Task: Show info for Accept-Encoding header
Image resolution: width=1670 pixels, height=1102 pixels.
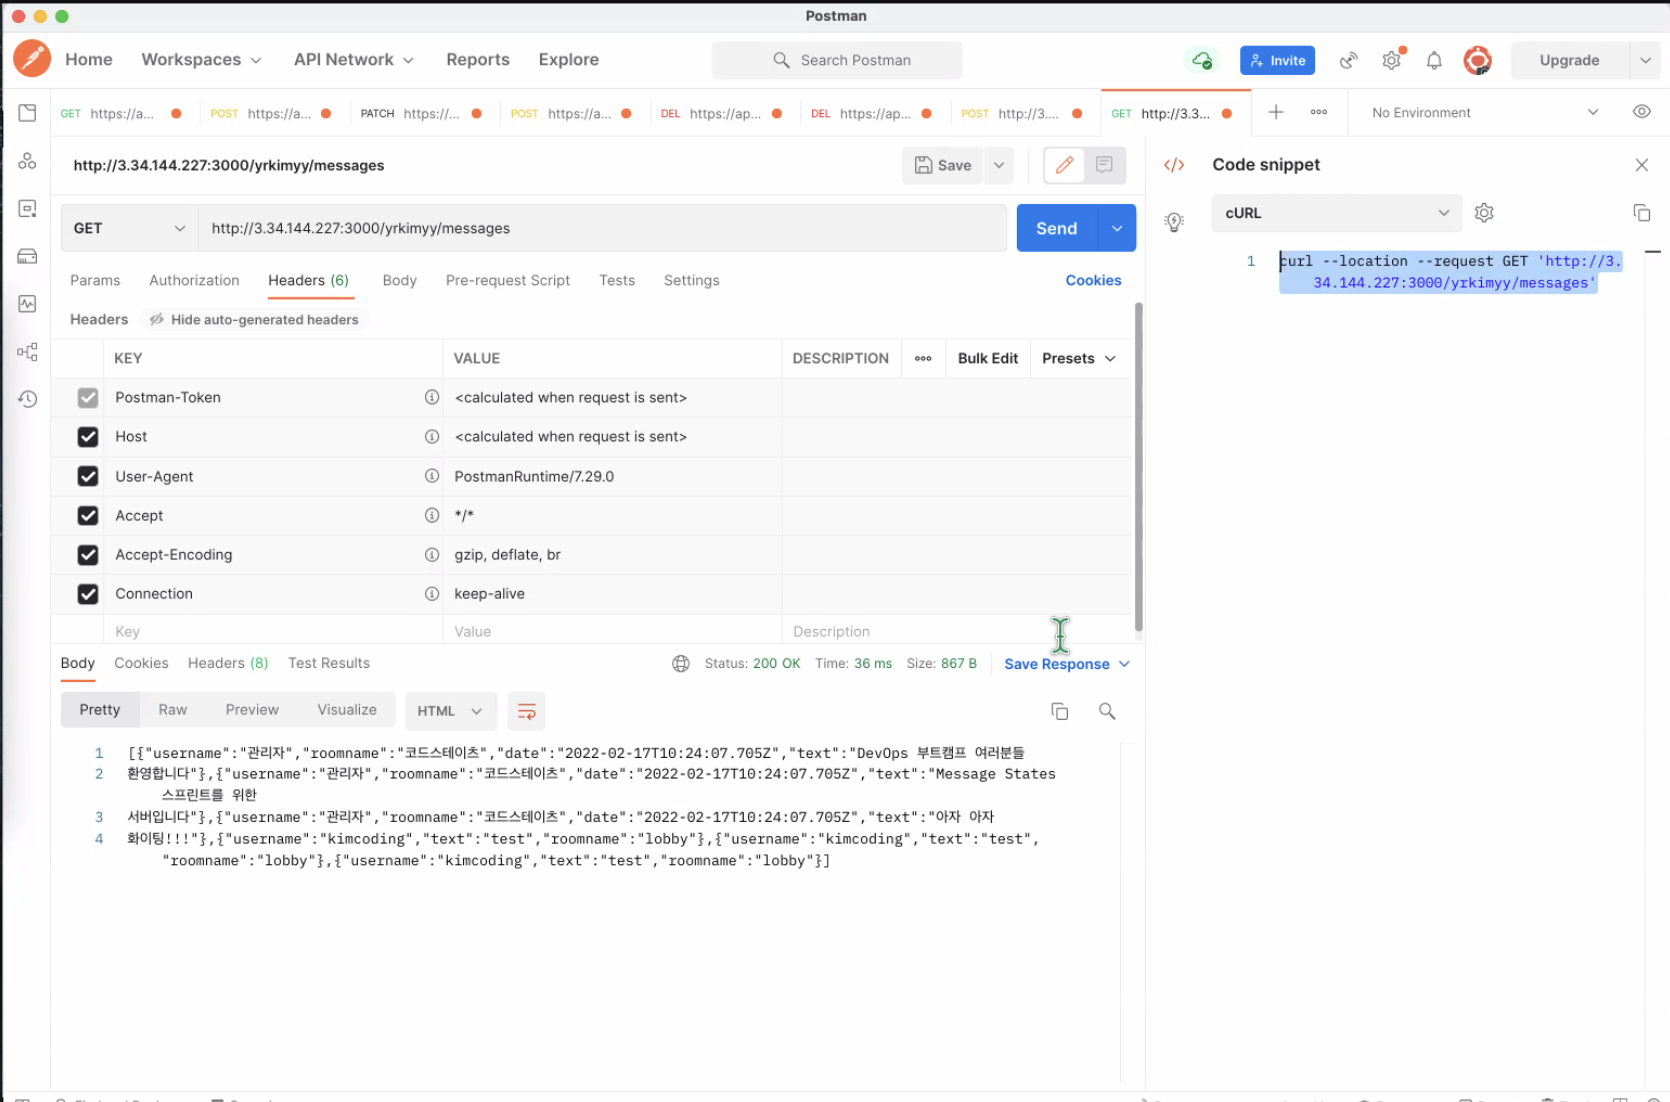Action: [x=432, y=555]
